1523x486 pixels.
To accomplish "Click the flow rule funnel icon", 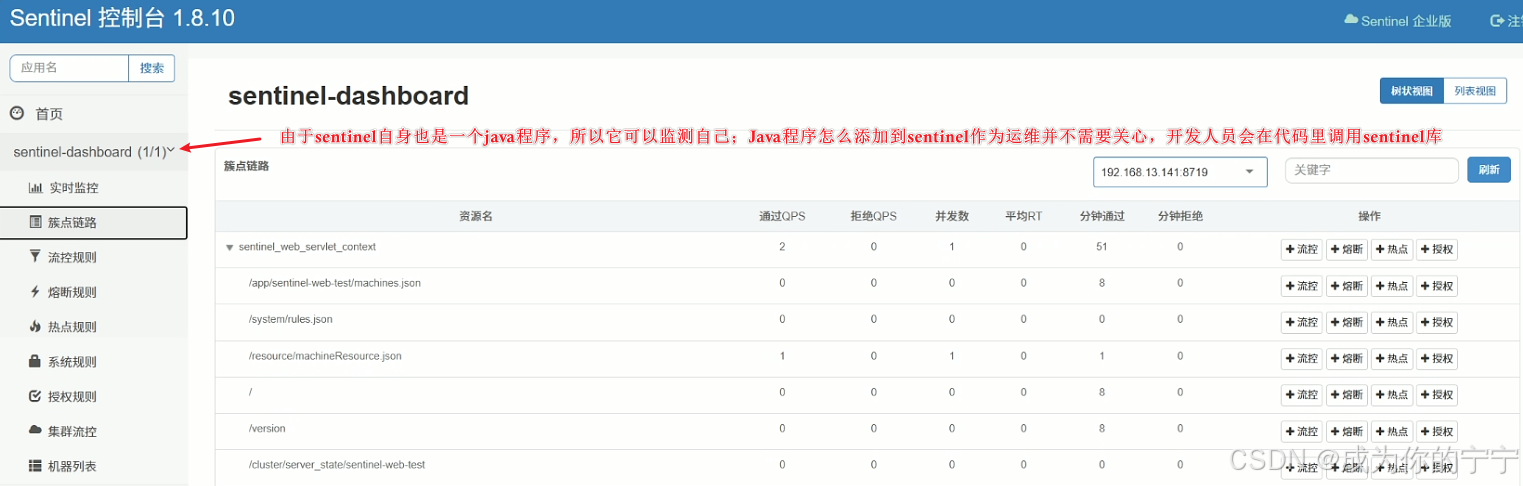I will 36,257.
